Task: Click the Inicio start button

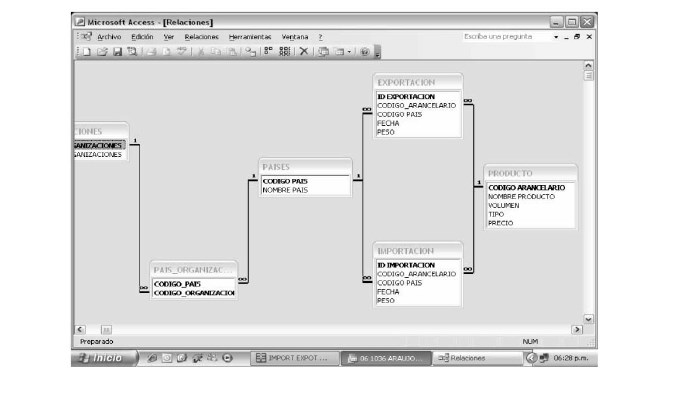Action: coord(103,357)
